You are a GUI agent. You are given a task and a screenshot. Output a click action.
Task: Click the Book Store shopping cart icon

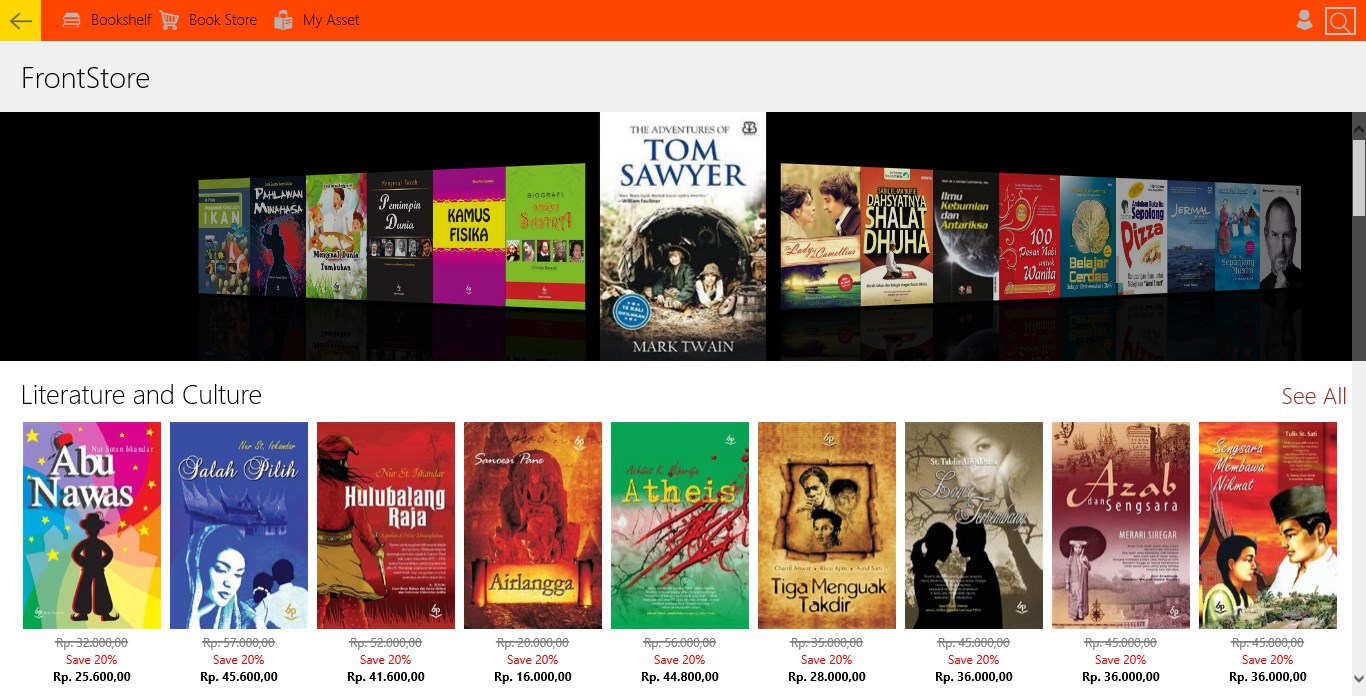click(x=170, y=20)
